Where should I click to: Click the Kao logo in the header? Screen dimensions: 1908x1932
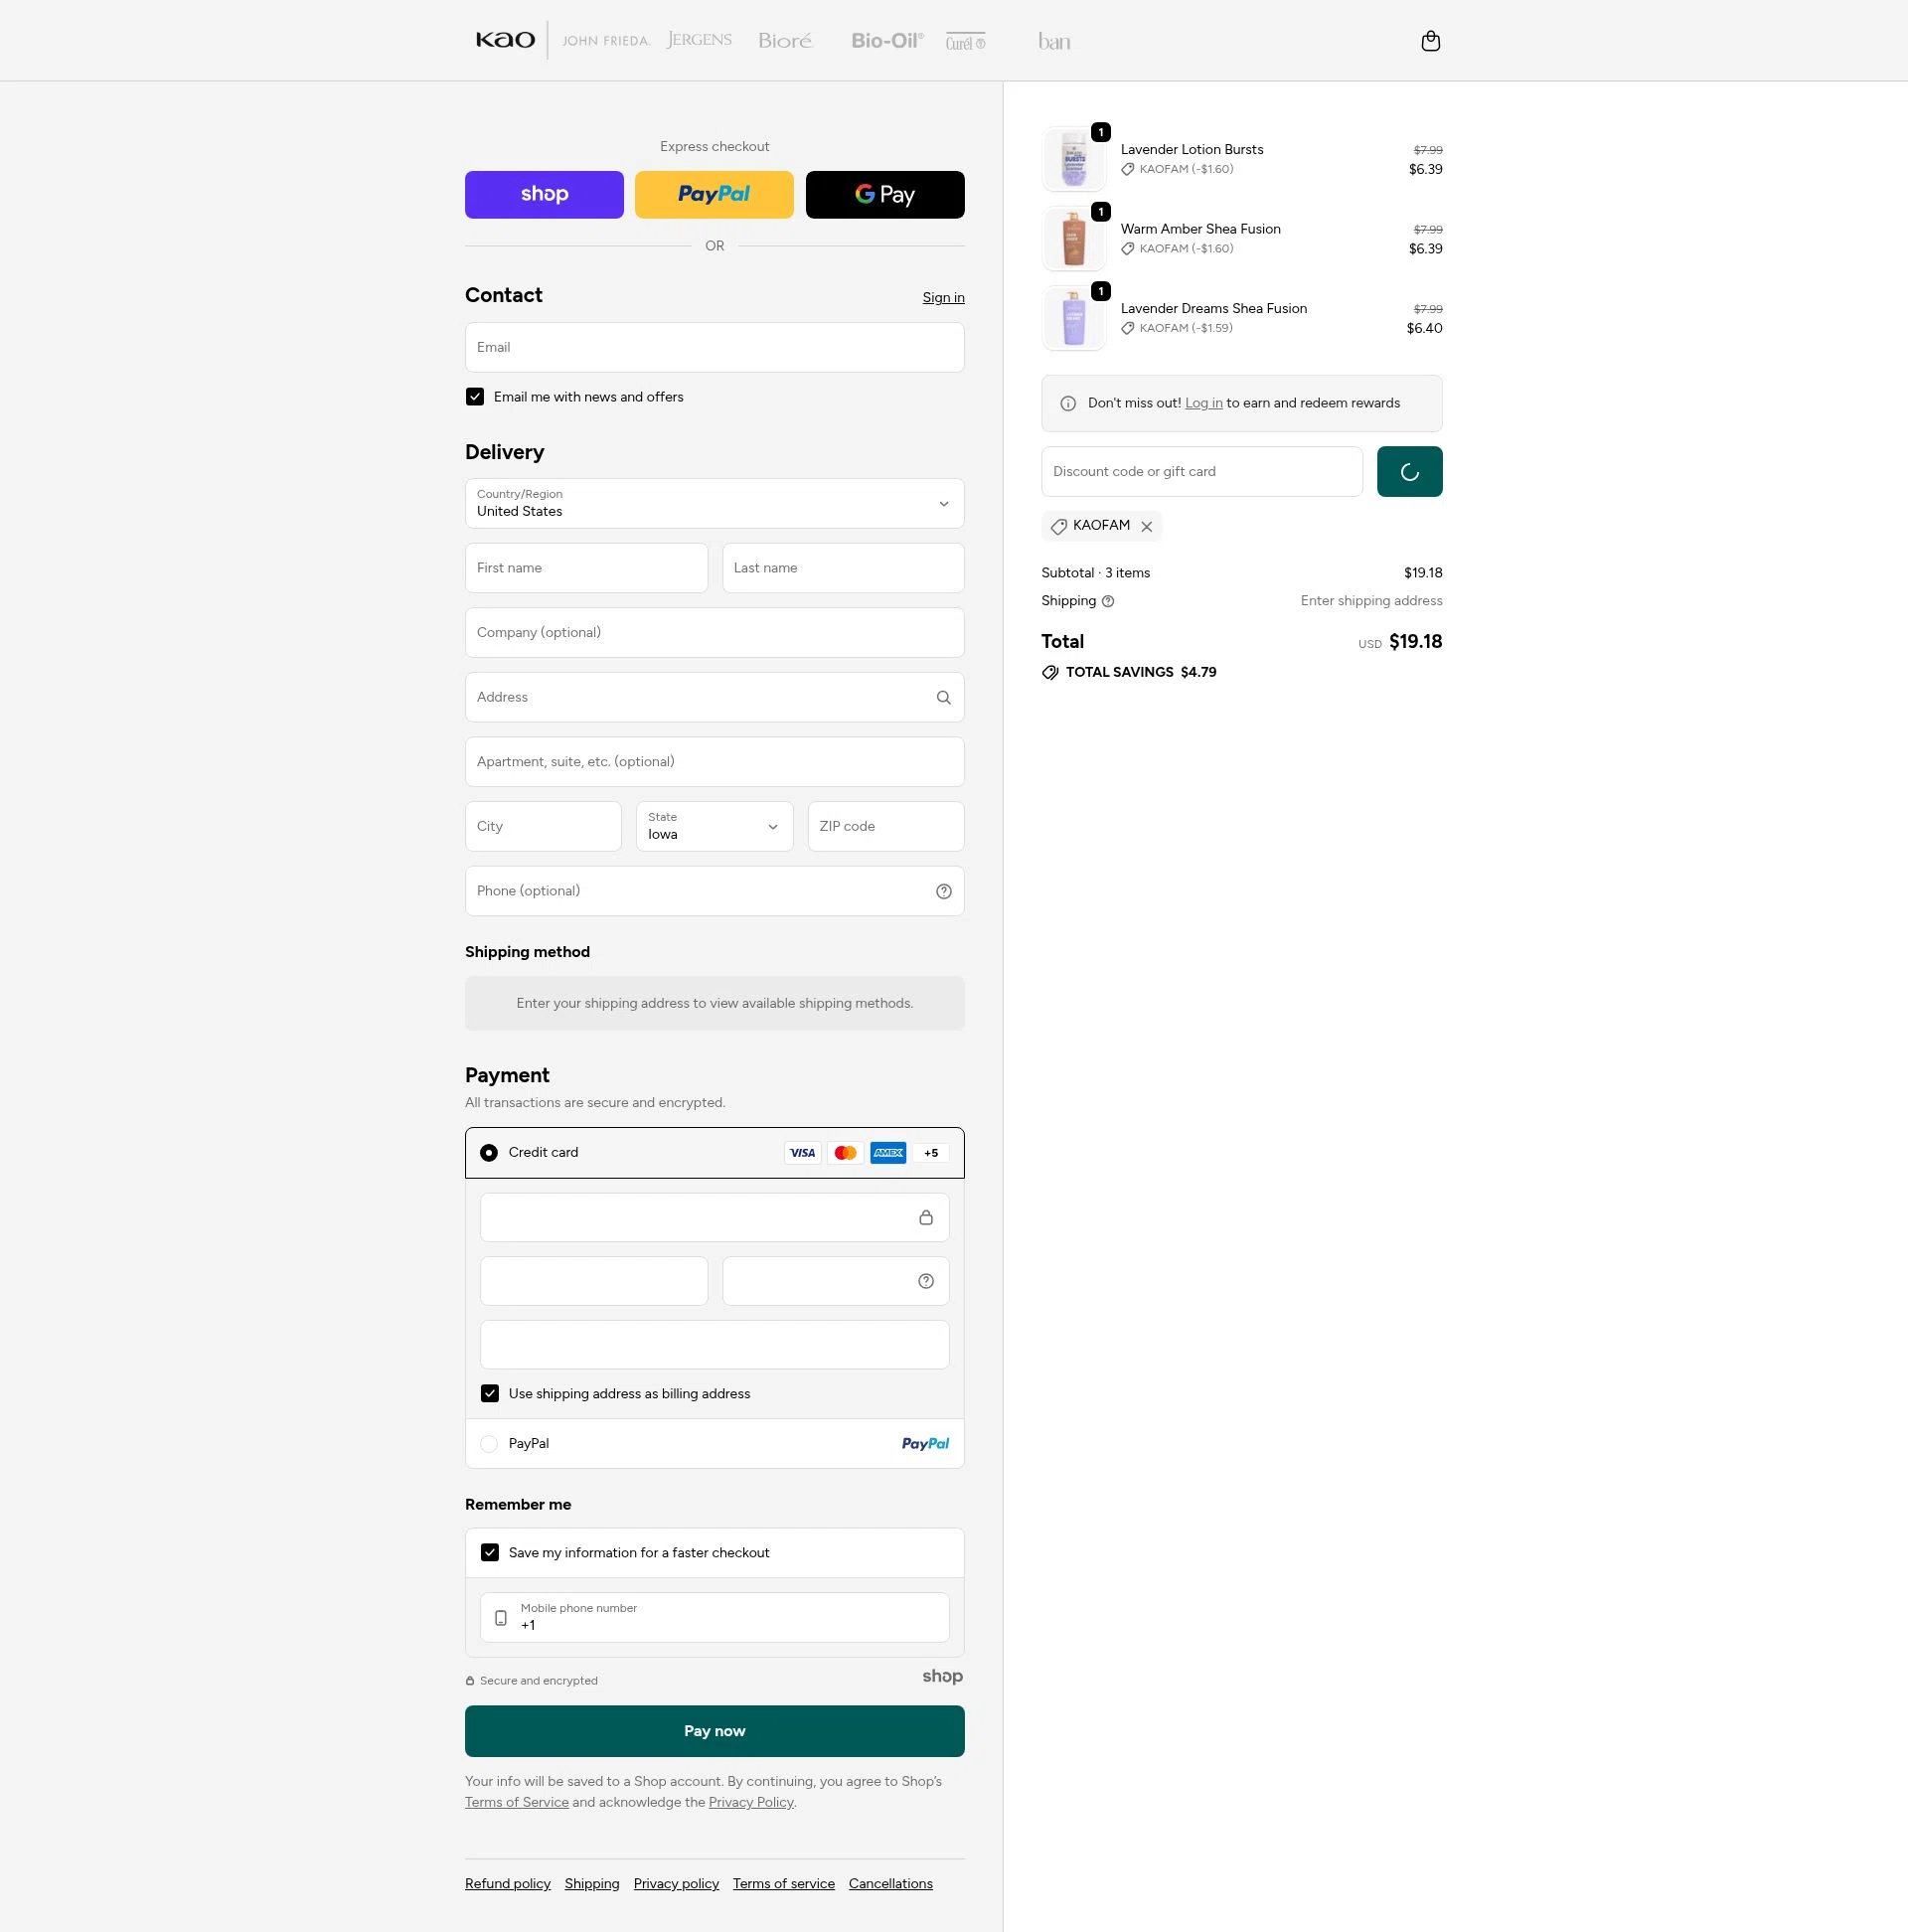tap(504, 40)
